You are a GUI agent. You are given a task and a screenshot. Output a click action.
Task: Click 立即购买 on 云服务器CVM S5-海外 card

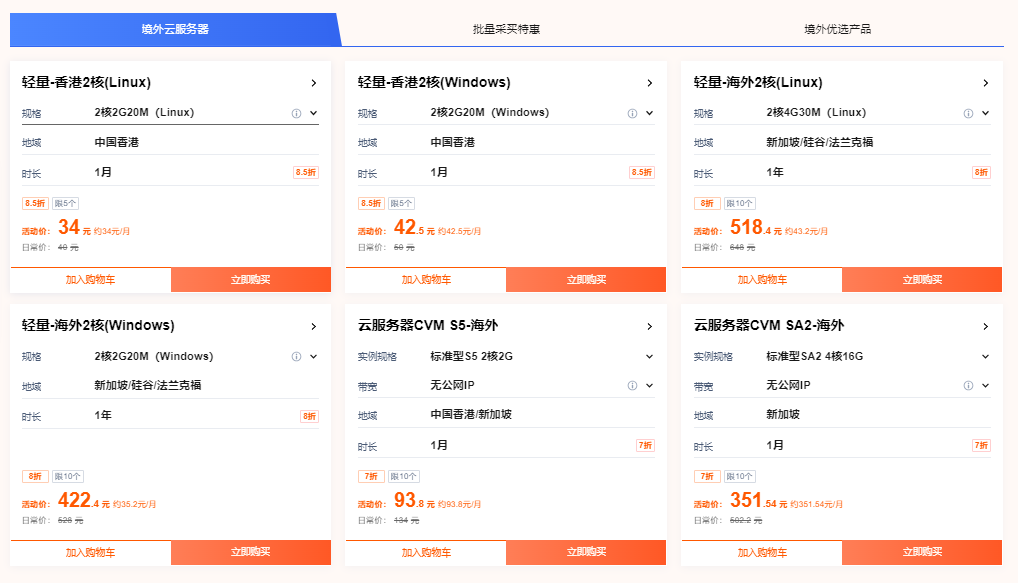click(x=586, y=552)
